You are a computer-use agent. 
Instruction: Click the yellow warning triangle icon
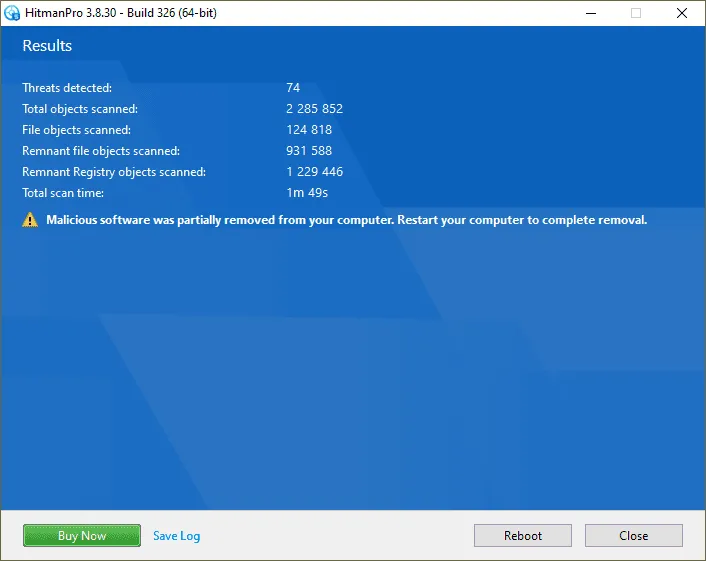tap(30, 220)
